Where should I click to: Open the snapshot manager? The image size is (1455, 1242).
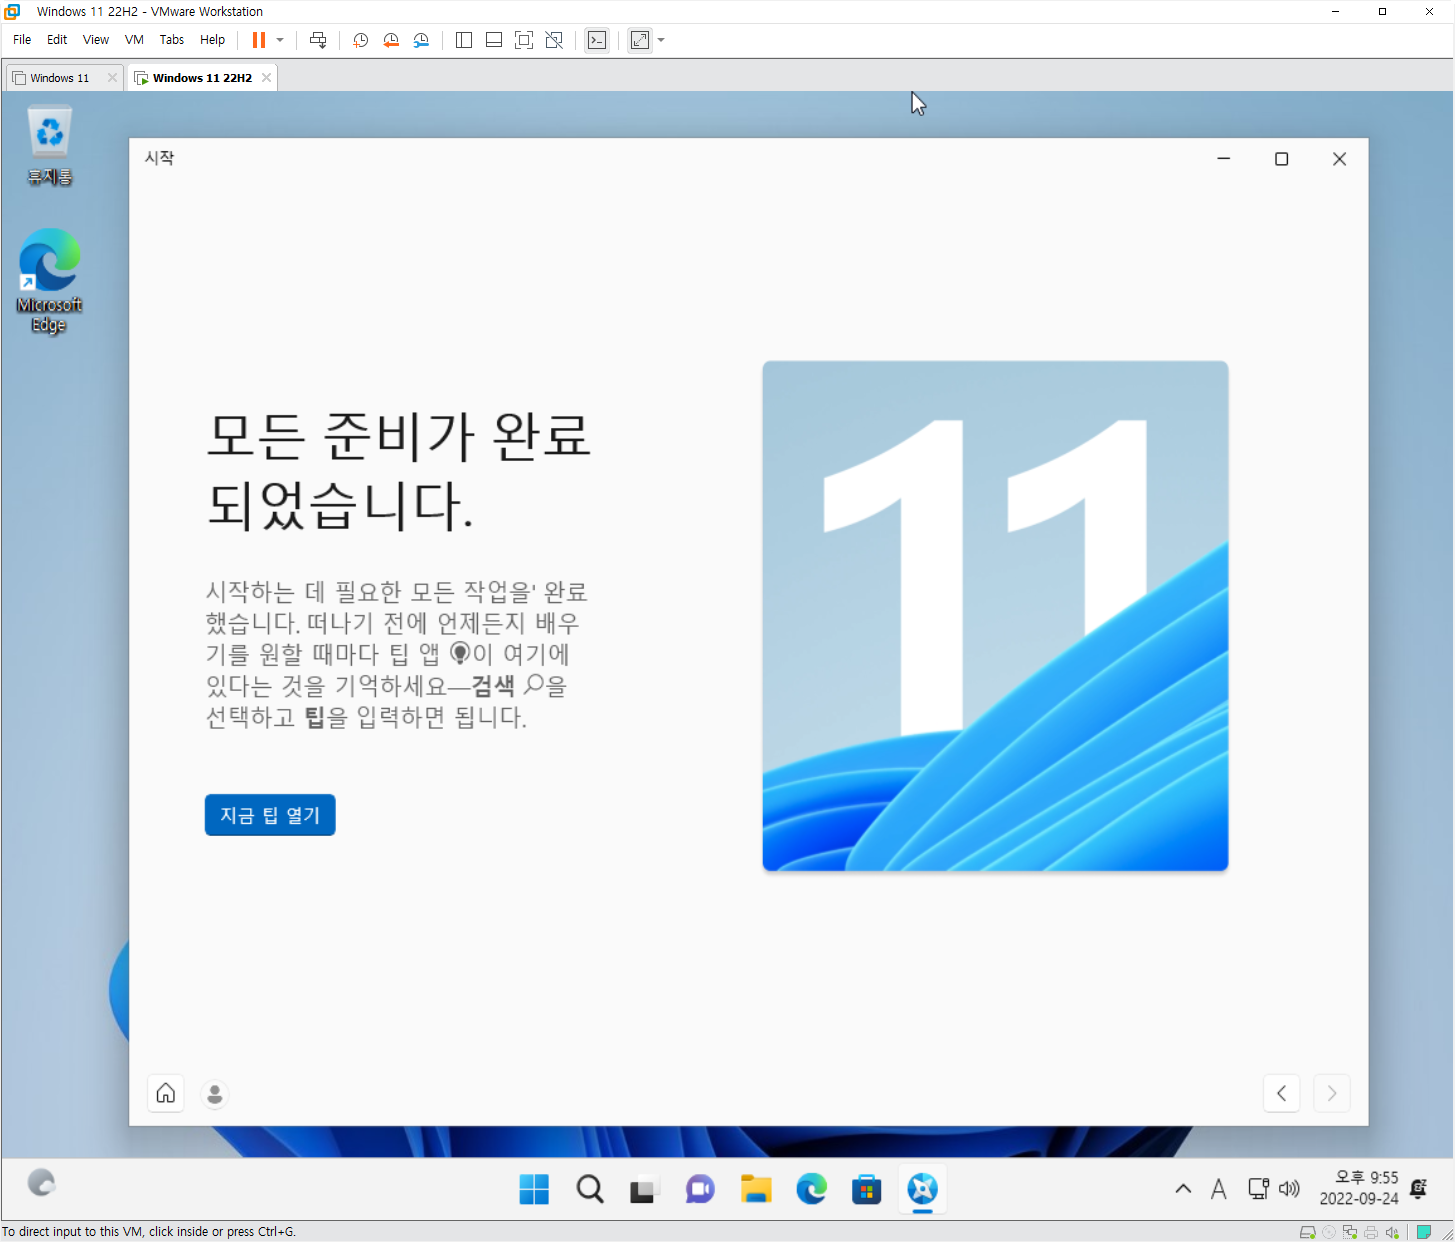pos(421,40)
